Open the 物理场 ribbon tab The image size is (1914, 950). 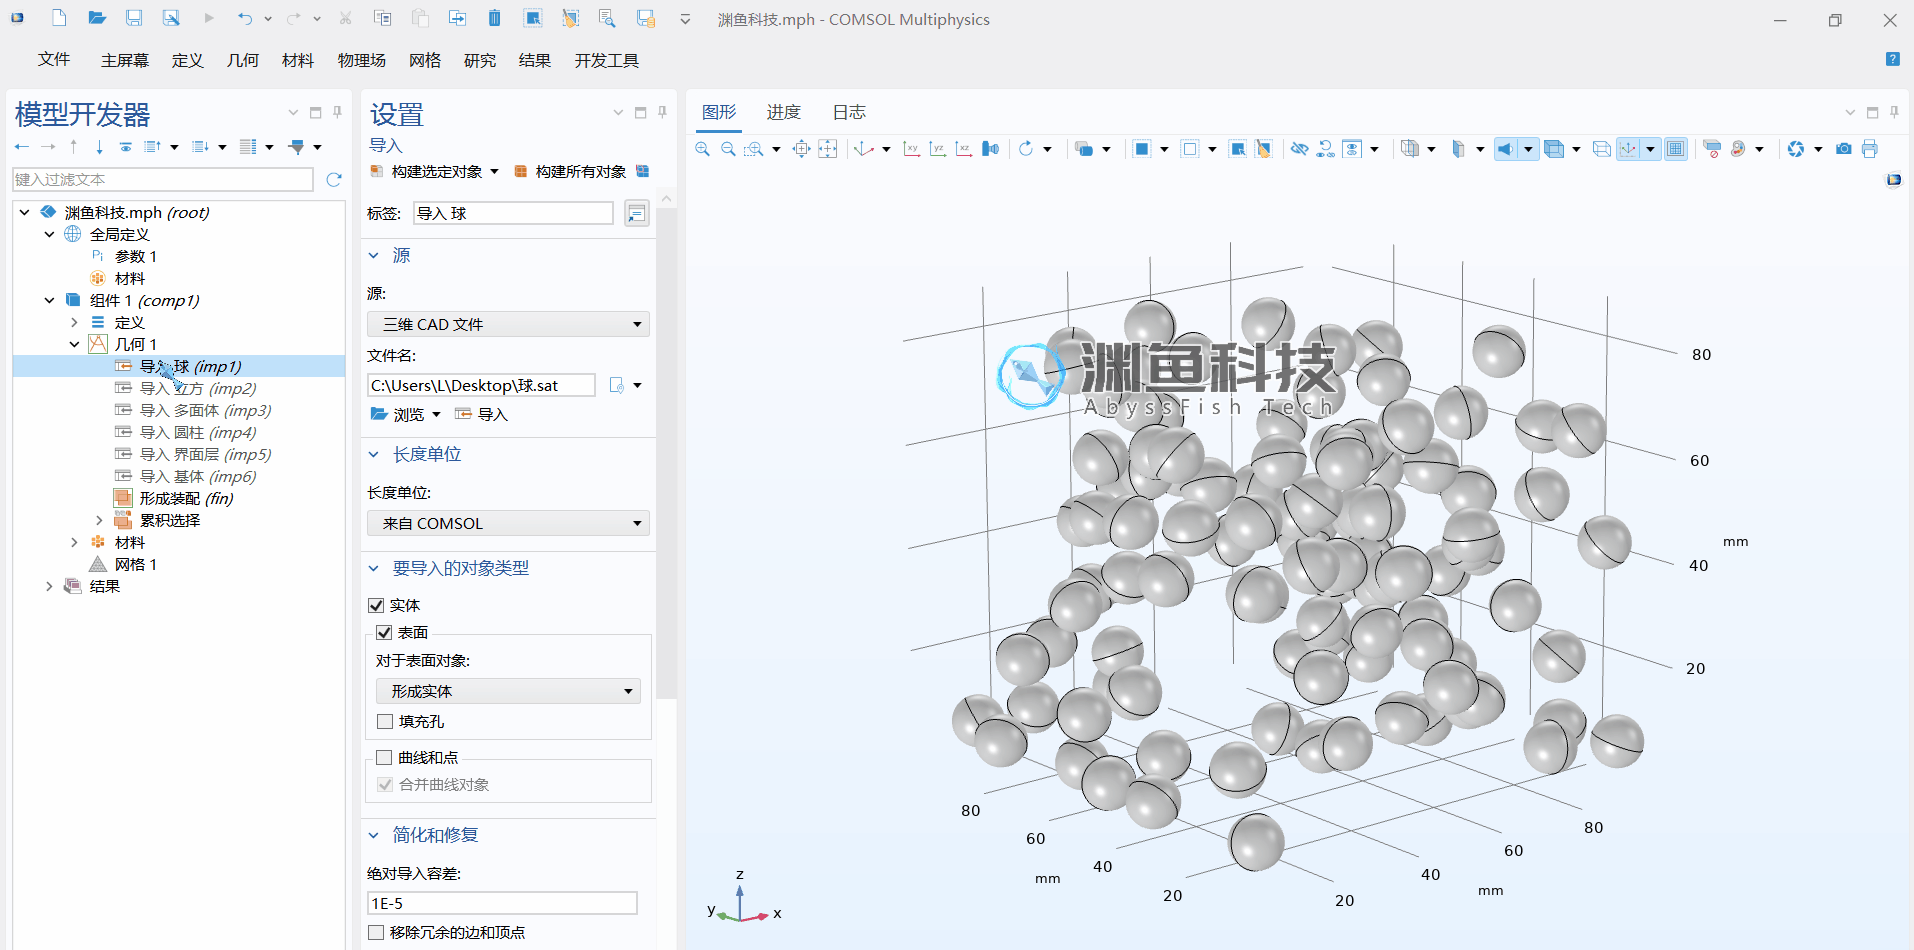tap(362, 60)
